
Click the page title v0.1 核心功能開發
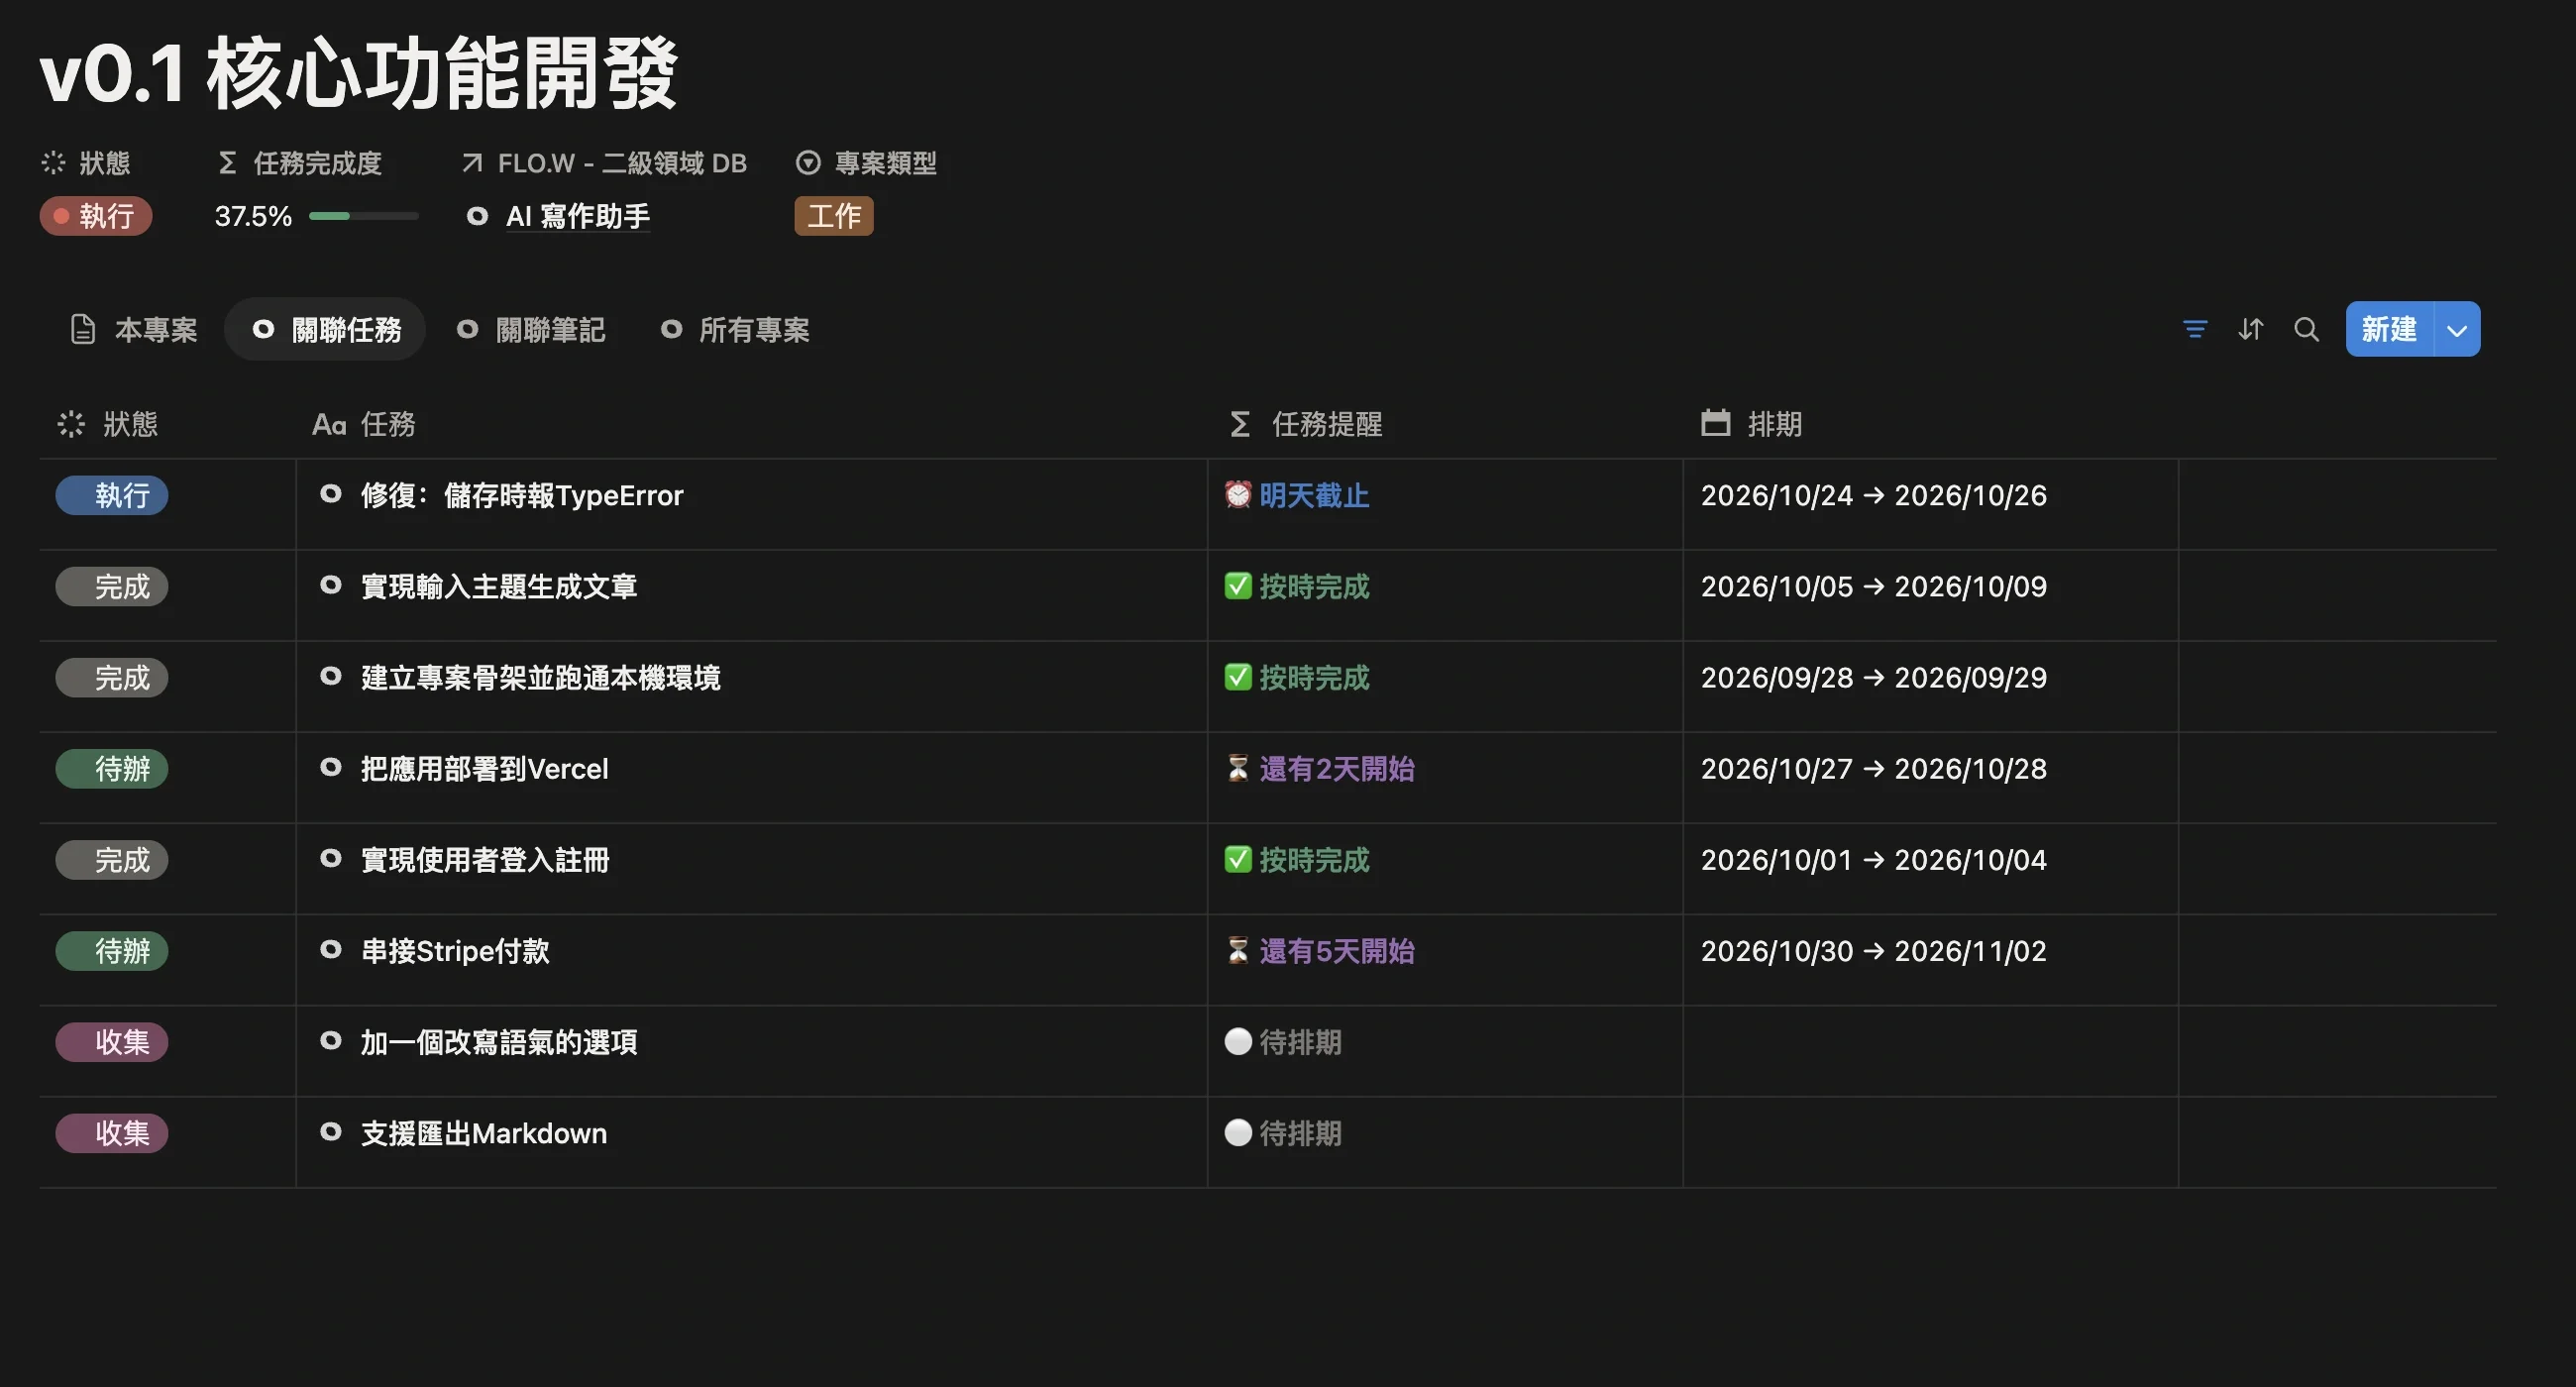360,72
